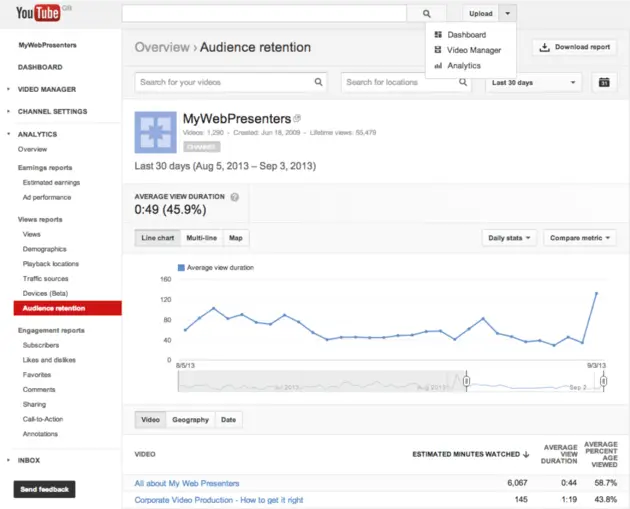Open the Favorites report
Screen dimensions: 630x509
coord(37,375)
